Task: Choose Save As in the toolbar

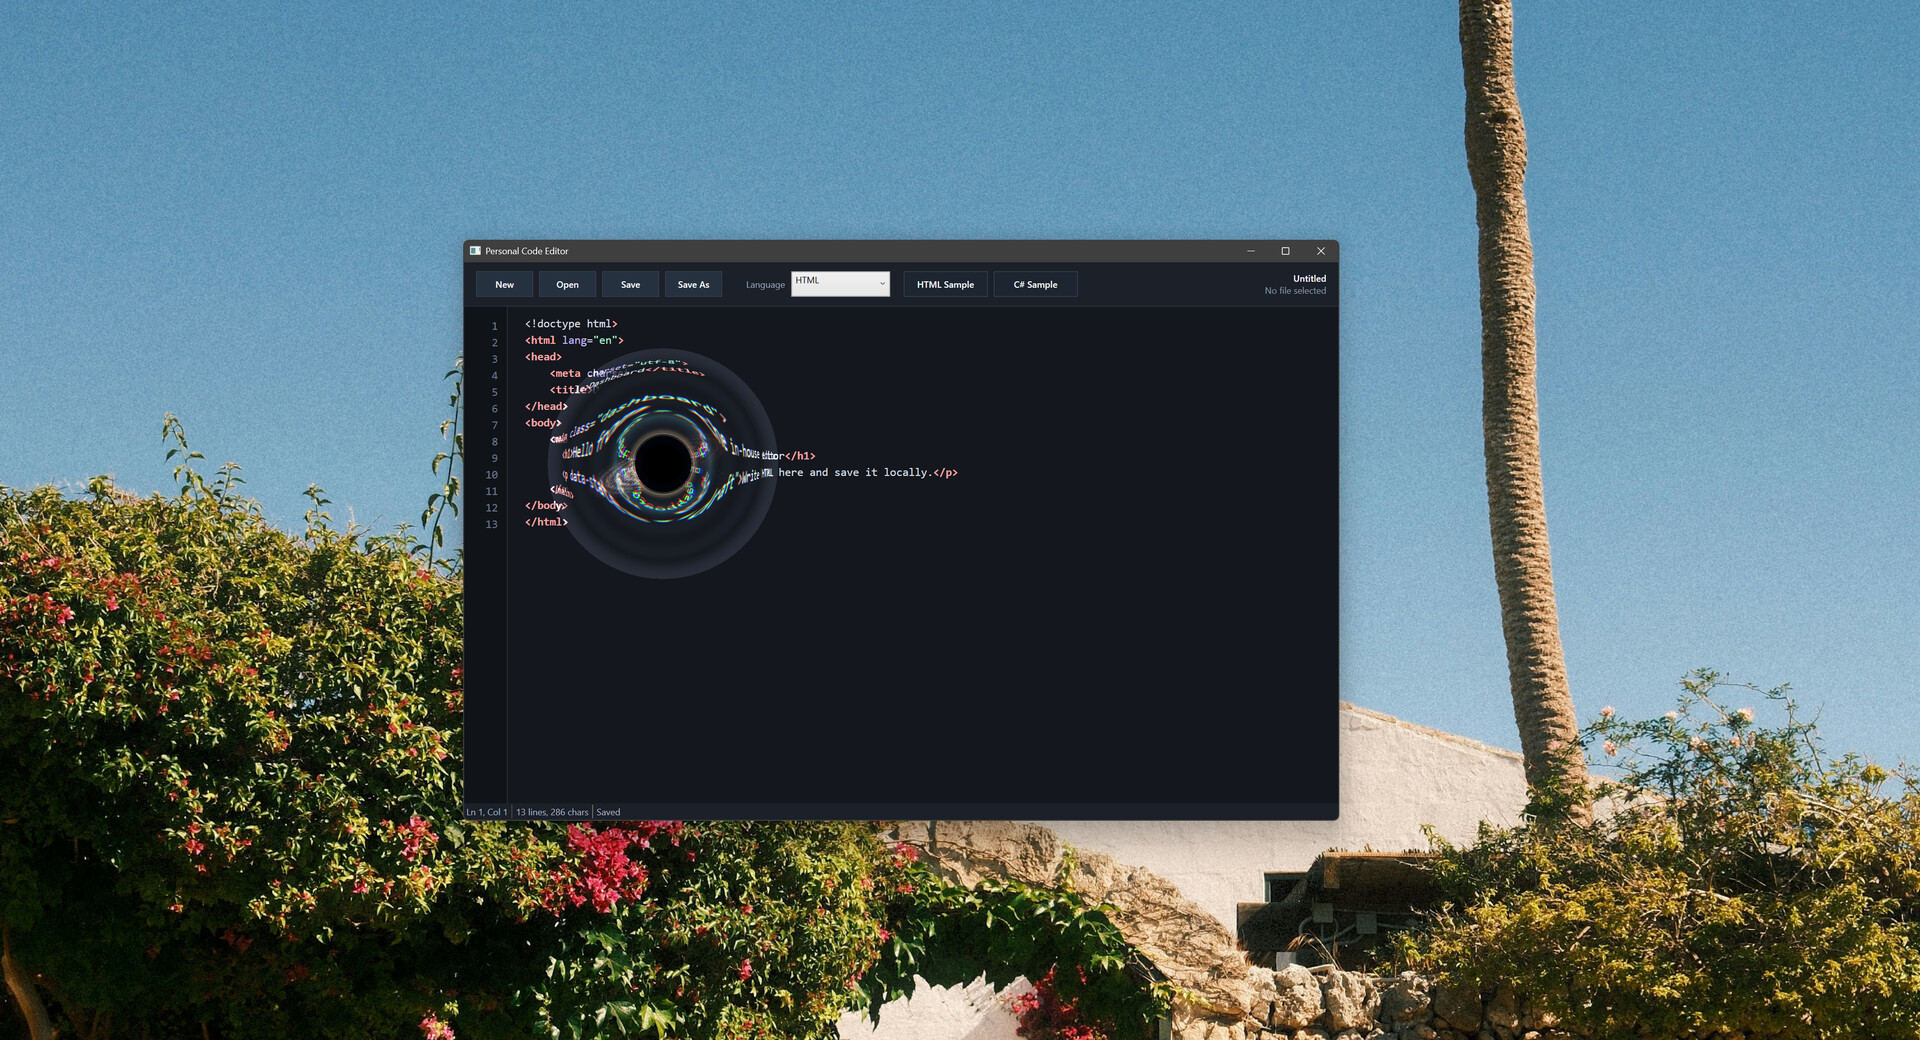Action: tap(693, 285)
